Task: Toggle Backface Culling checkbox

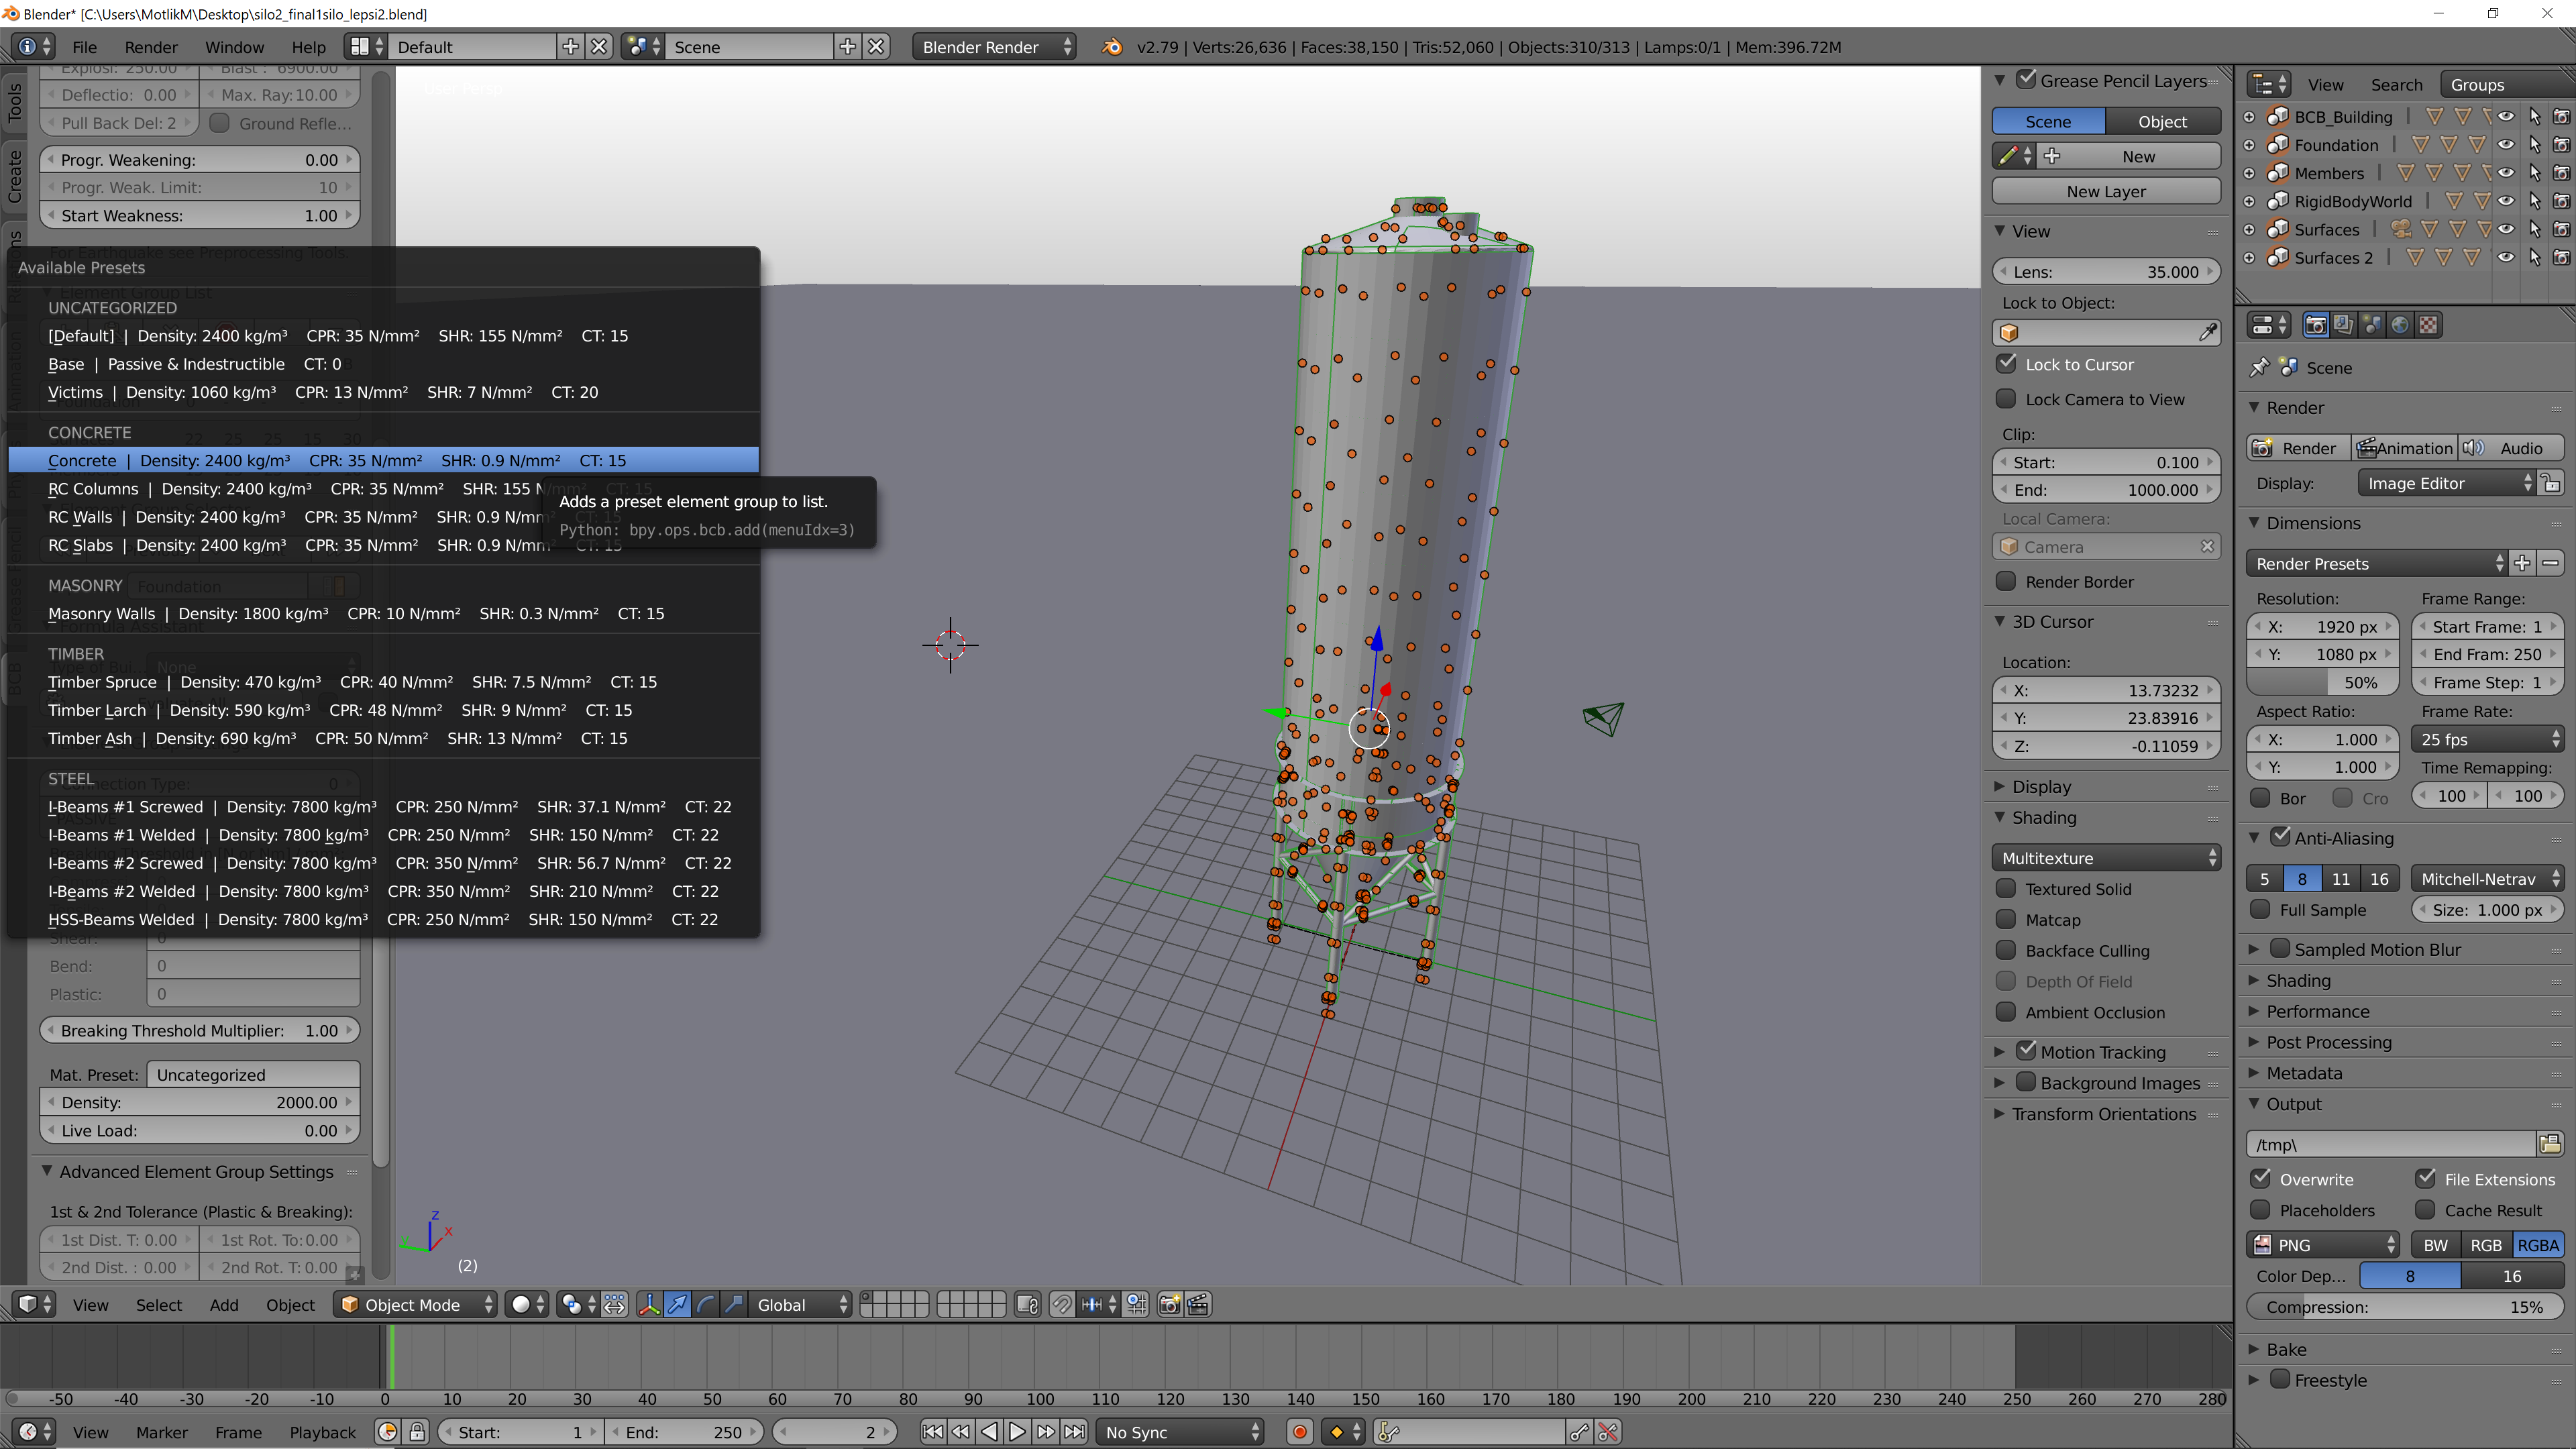Action: tap(2006, 950)
